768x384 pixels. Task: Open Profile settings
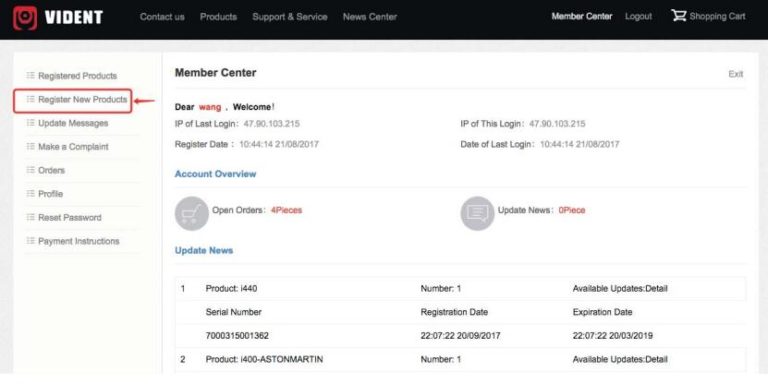(x=50, y=194)
